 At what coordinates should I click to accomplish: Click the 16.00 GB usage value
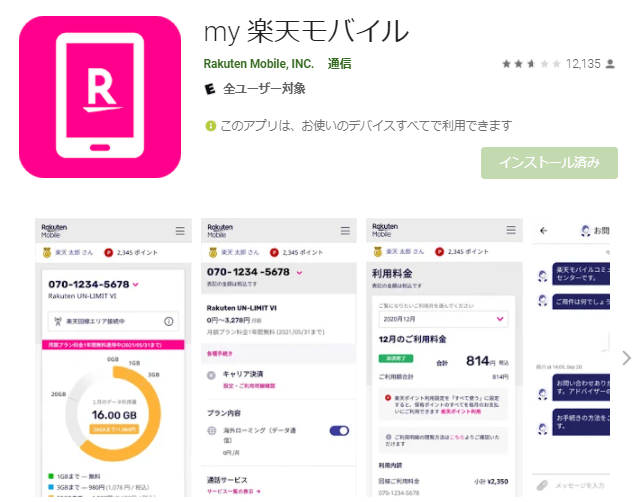pos(114,415)
